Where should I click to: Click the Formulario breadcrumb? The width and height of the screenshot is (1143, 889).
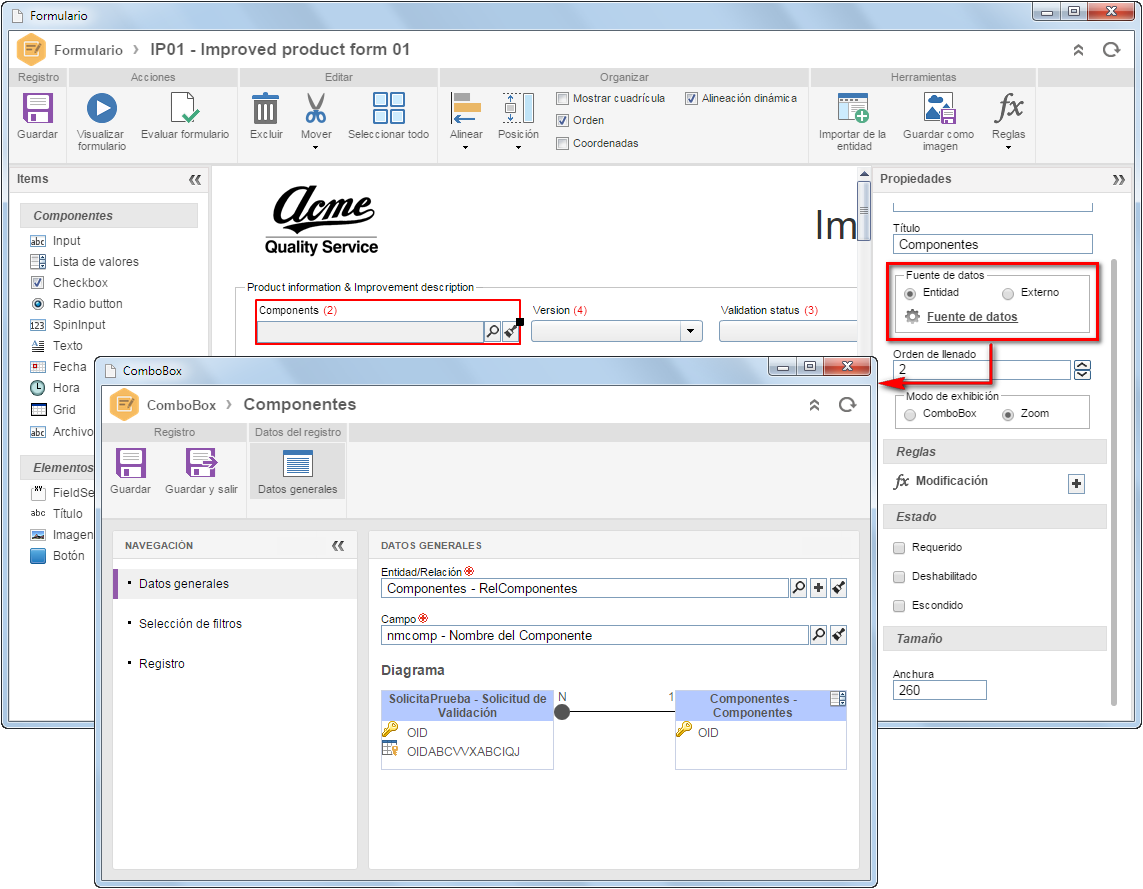(x=88, y=50)
